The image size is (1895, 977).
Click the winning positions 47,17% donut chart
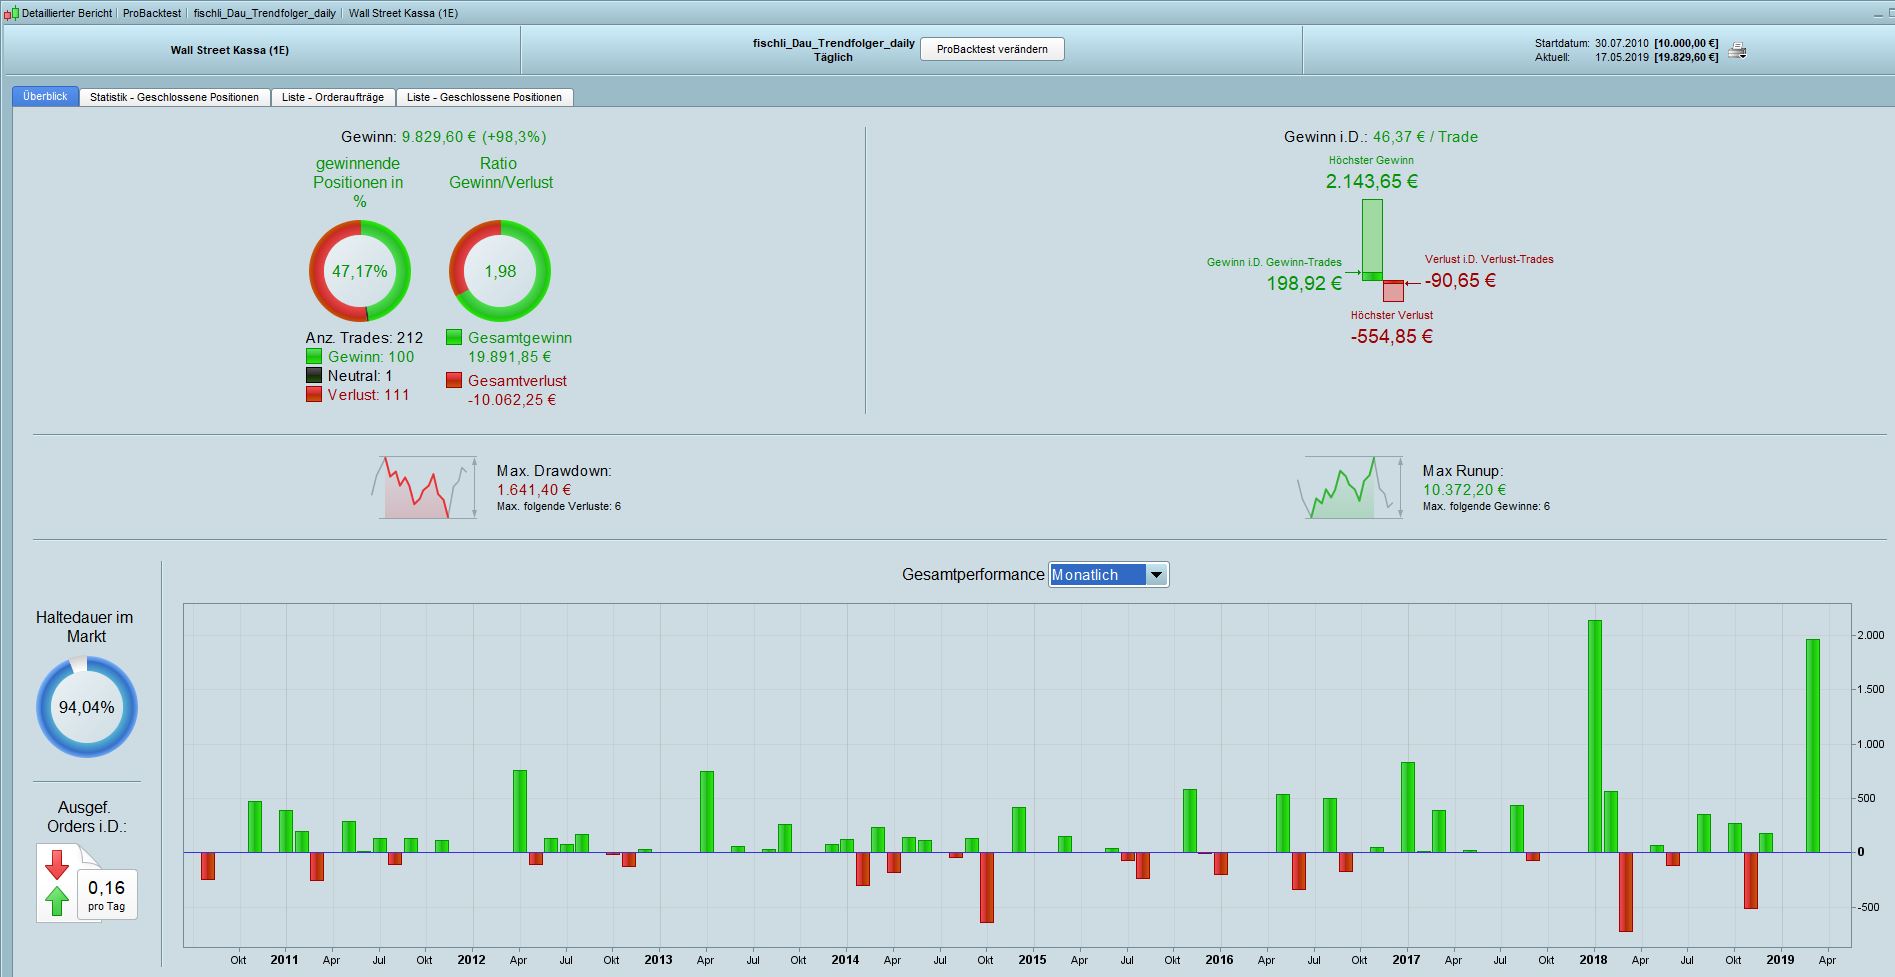tap(360, 271)
